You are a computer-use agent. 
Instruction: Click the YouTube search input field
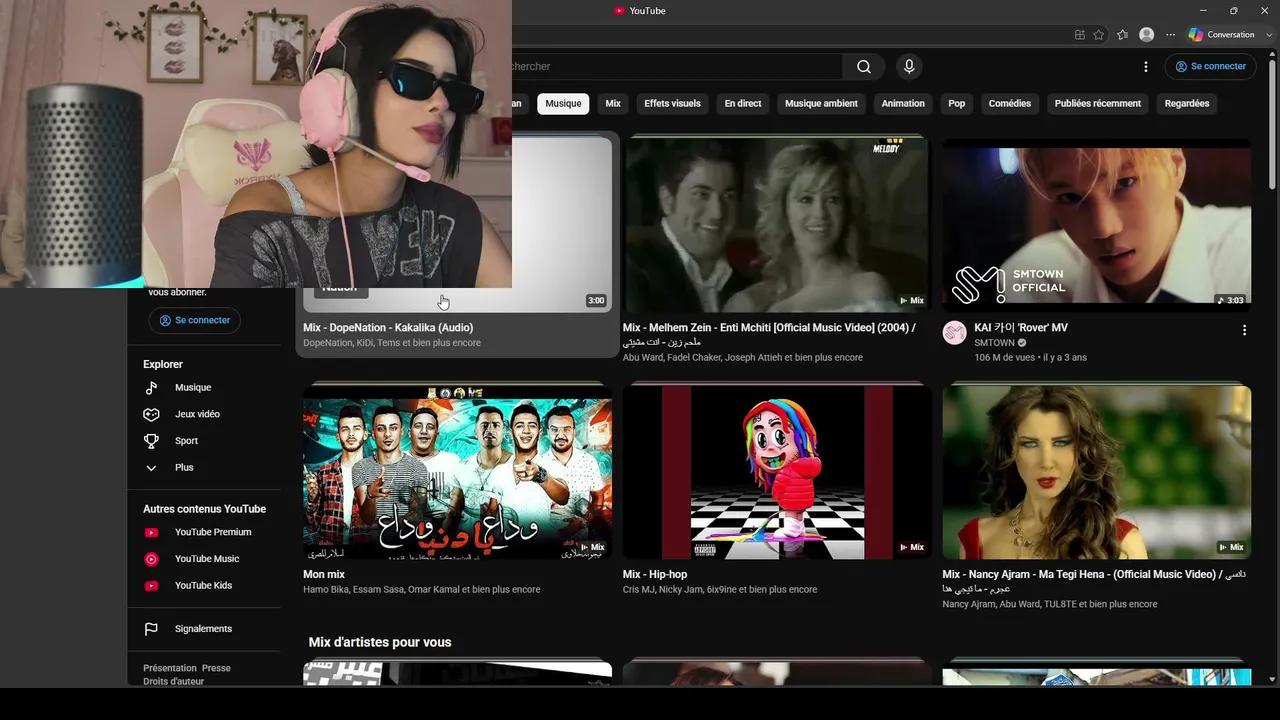coord(677,67)
